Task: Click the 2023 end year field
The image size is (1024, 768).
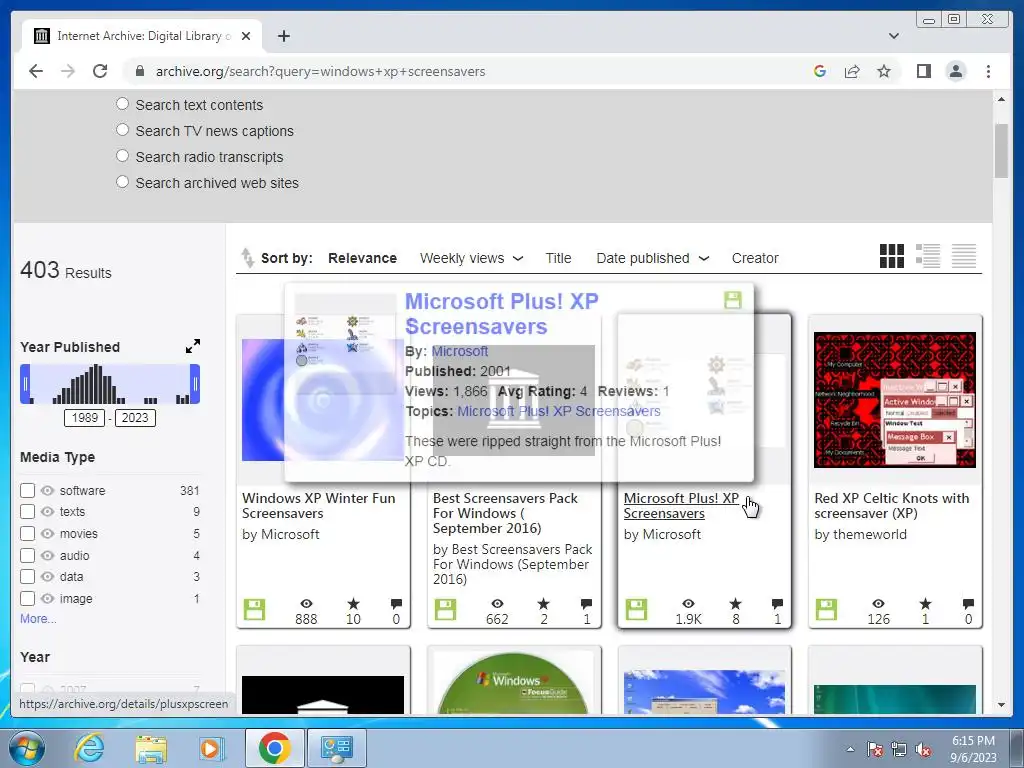Action: click(x=135, y=418)
